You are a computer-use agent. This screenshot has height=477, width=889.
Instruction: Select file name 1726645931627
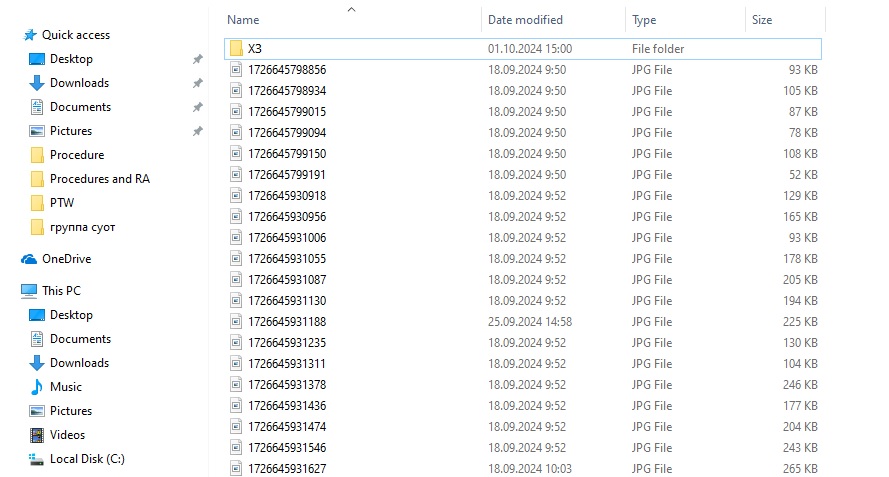[x=287, y=468]
